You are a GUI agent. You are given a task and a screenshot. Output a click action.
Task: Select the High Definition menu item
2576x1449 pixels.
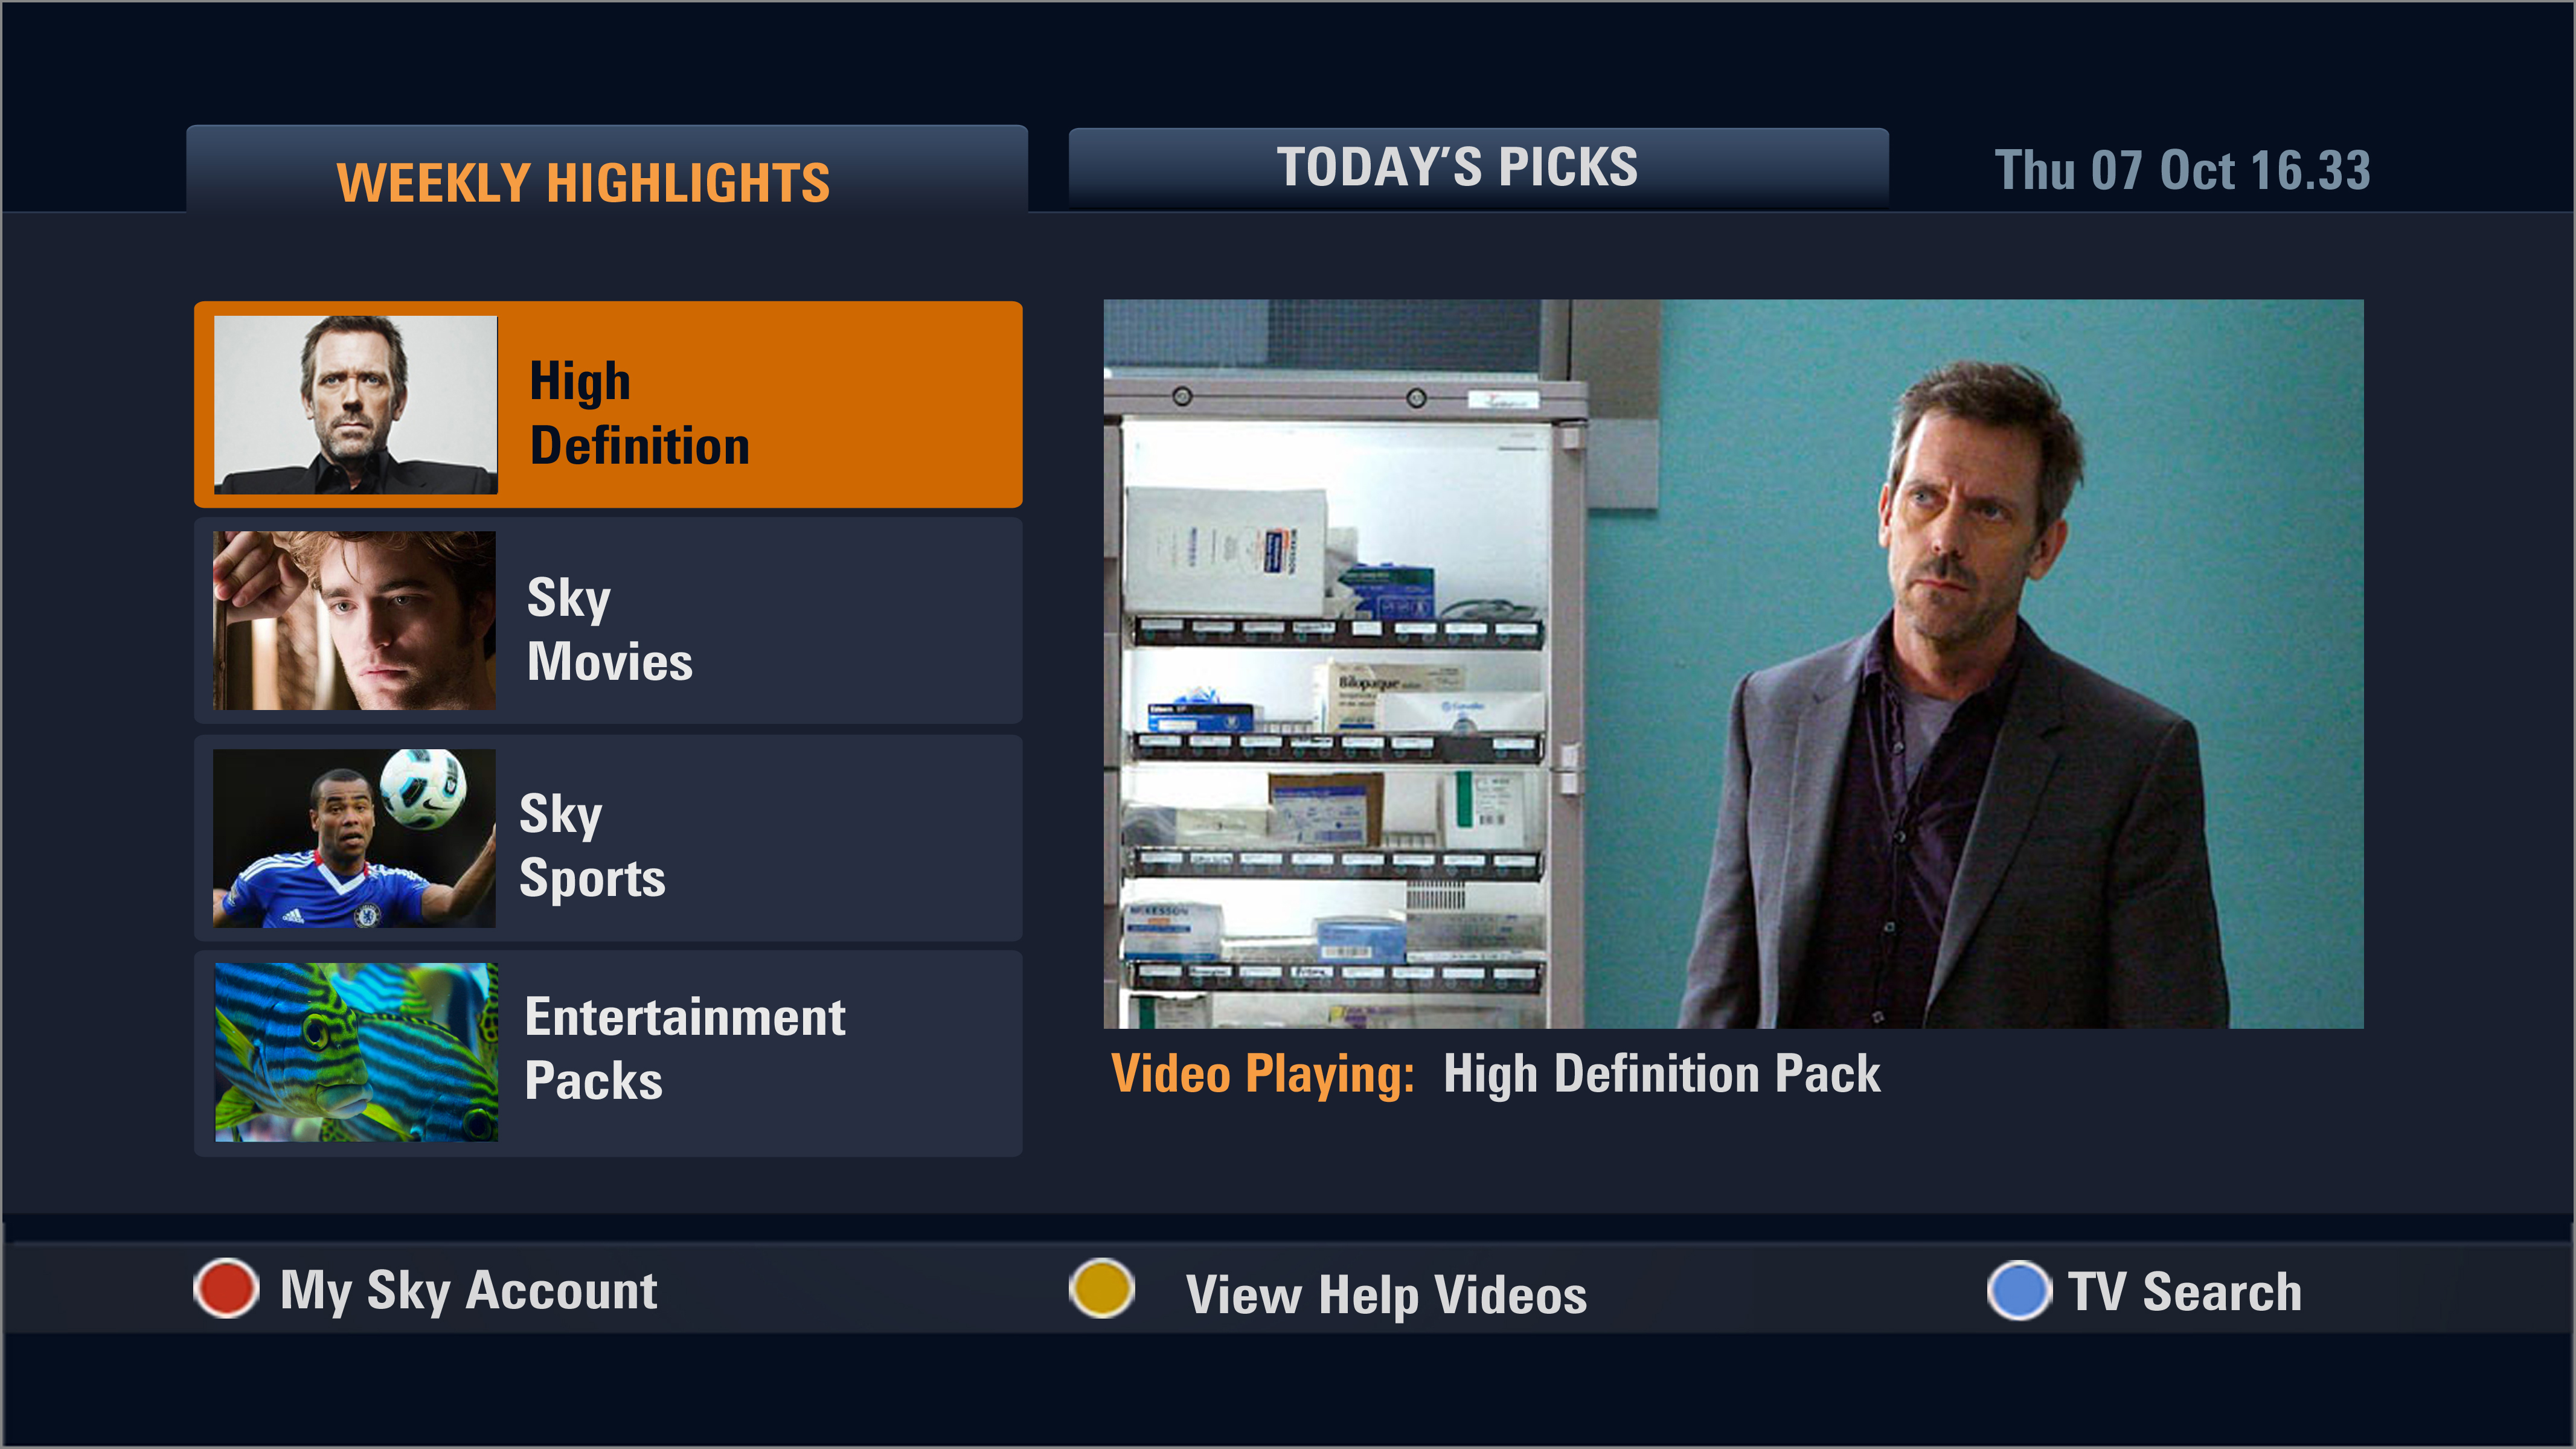(608, 404)
